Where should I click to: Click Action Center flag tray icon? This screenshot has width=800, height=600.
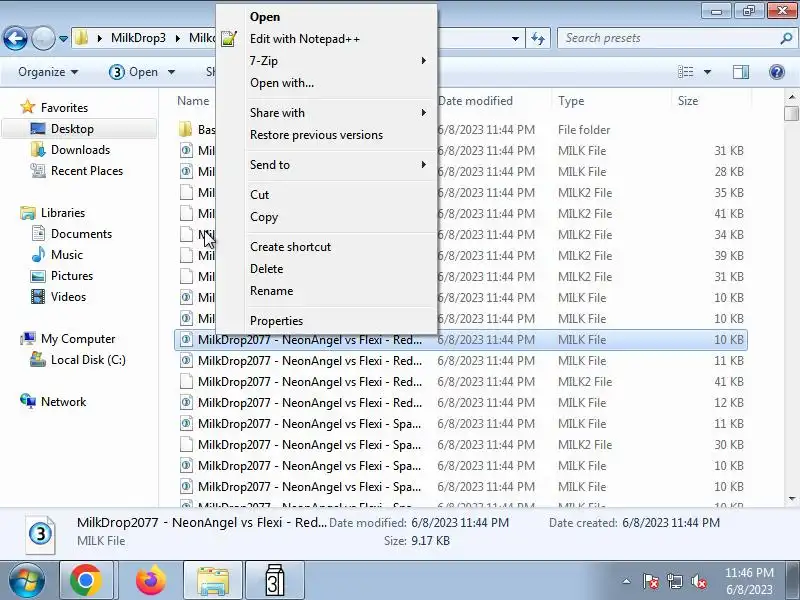pos(650,581)
